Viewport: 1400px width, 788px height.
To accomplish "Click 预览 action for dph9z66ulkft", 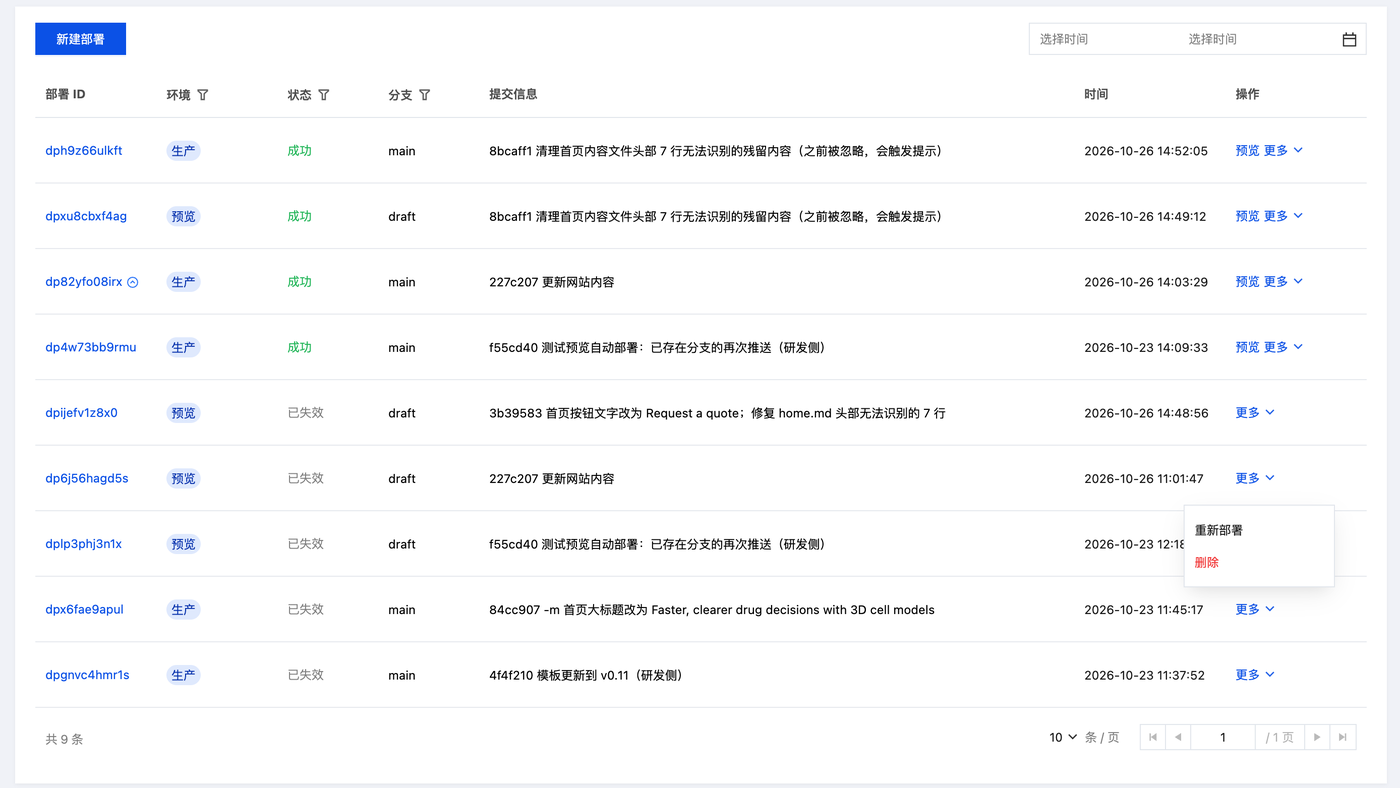I will tap(1247, 151).
